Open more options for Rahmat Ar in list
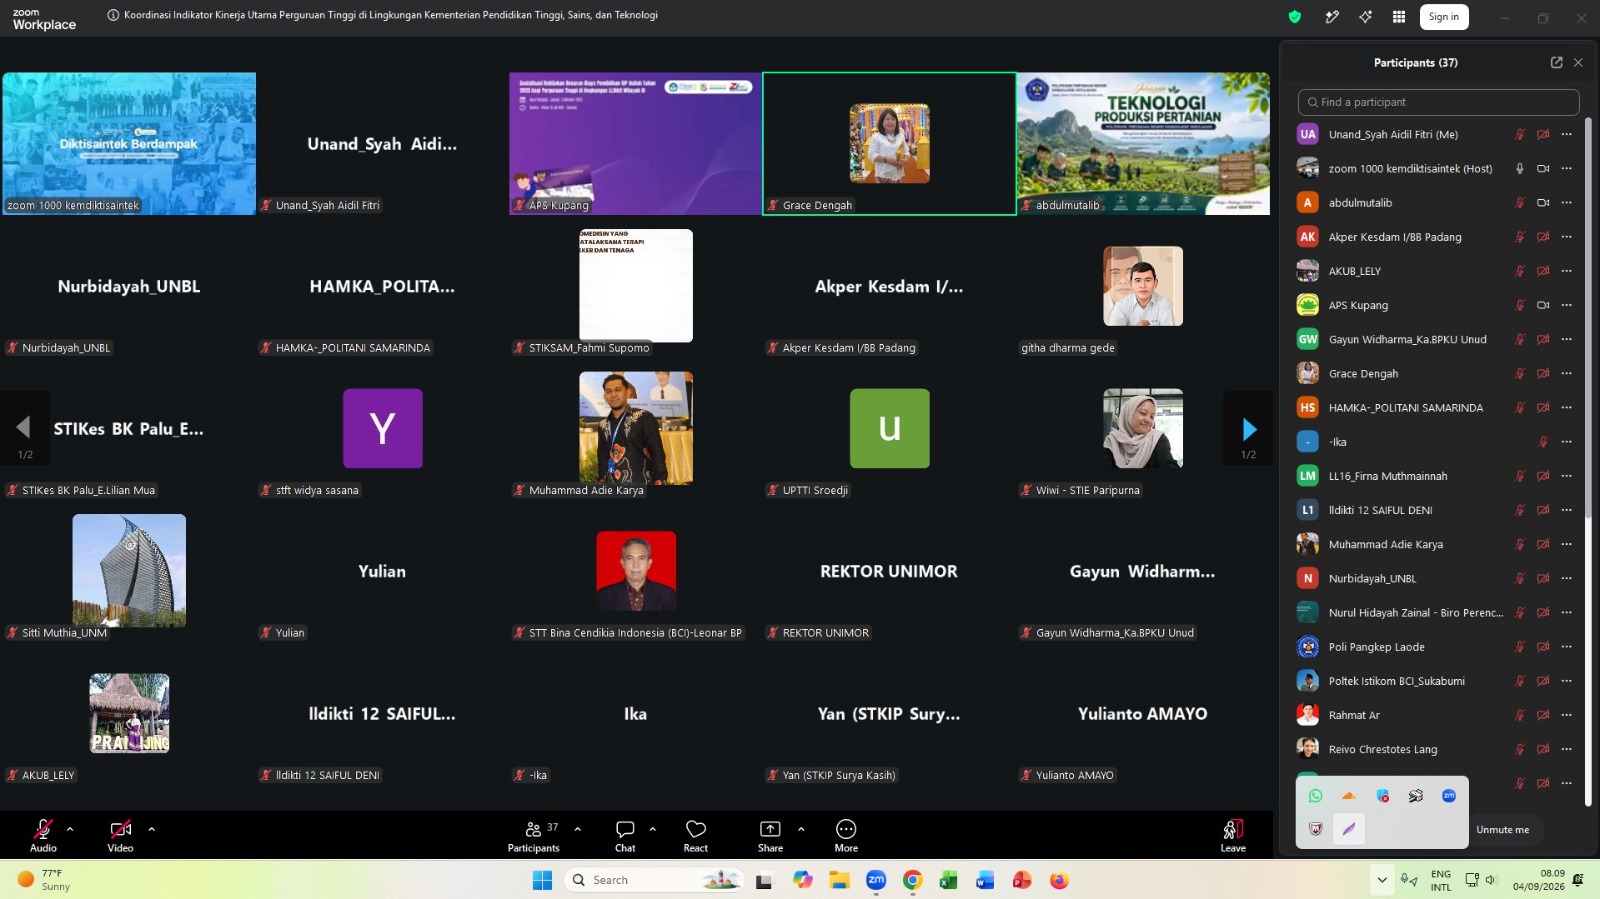The height and width of the screenshot is (899, 1600). (1567, 715)
